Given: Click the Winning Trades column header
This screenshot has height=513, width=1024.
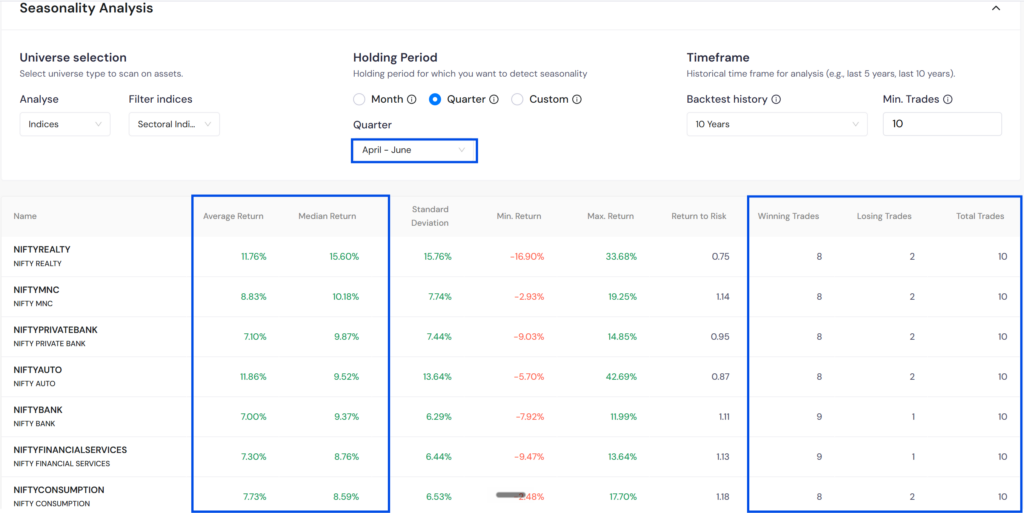Looking at the screenshot, I should tap(788, 216).
